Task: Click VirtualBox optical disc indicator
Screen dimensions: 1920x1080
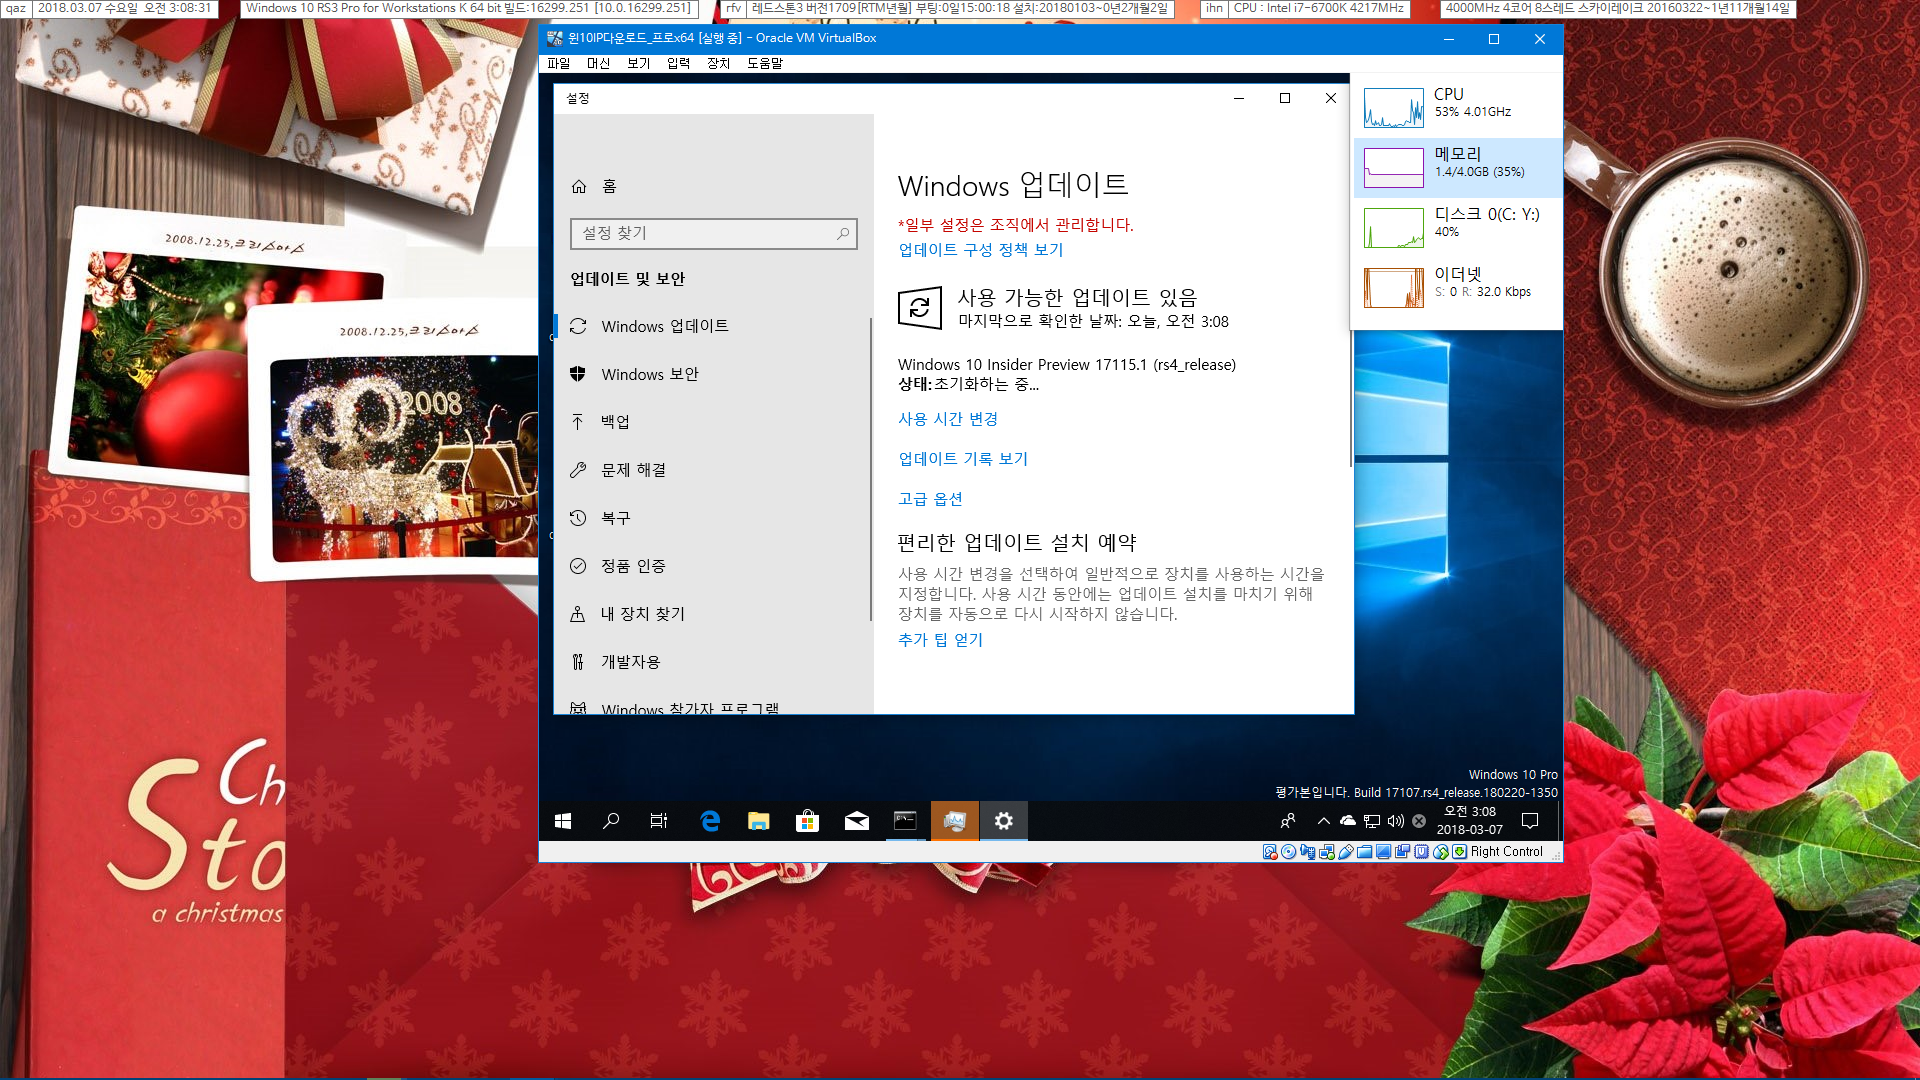Action: pyautogui.click(x=1288, y=852)
